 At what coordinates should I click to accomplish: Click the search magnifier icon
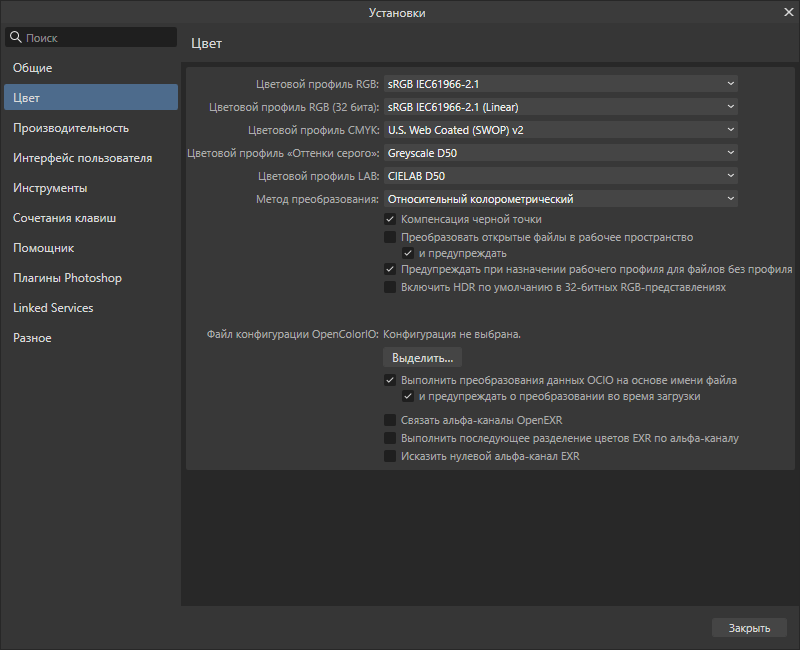(15, 38)
